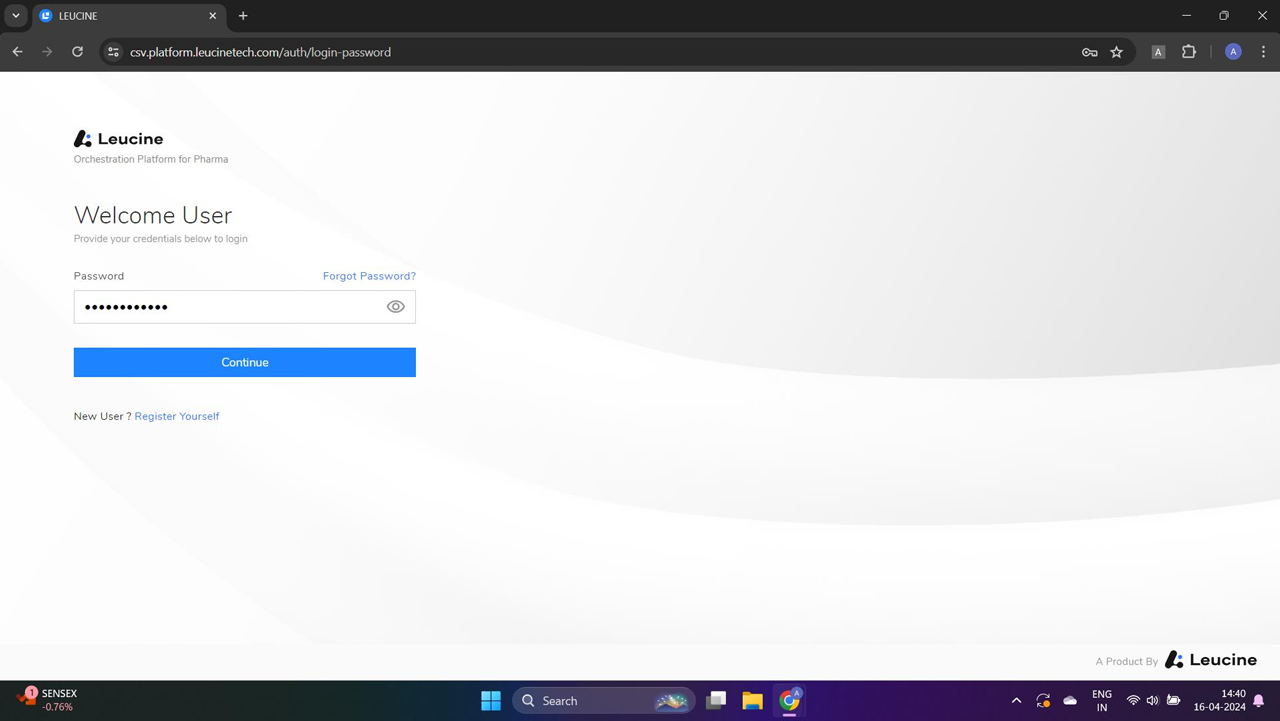Open File Explorer from taskbar
Screen dimensions: 1280x721
tap(753, 700)
